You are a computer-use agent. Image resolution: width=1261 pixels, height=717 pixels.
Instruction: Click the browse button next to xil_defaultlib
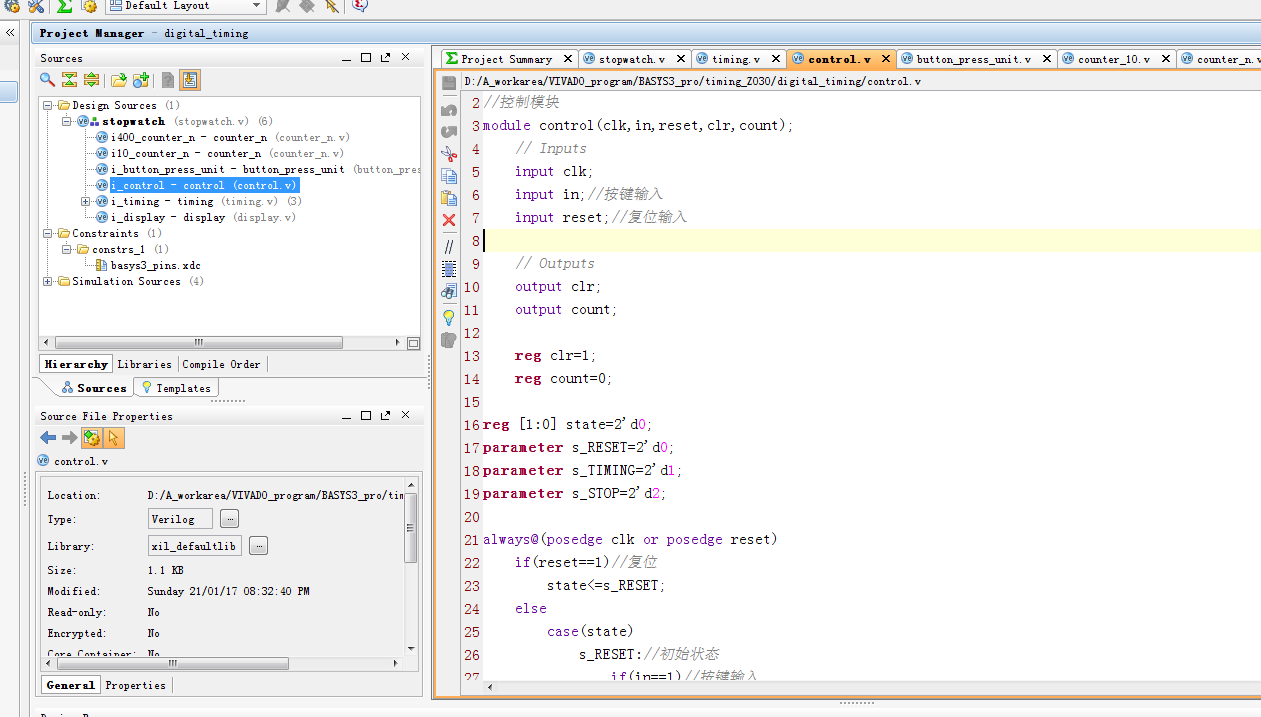pyautogui.click(x=258, y=546)
